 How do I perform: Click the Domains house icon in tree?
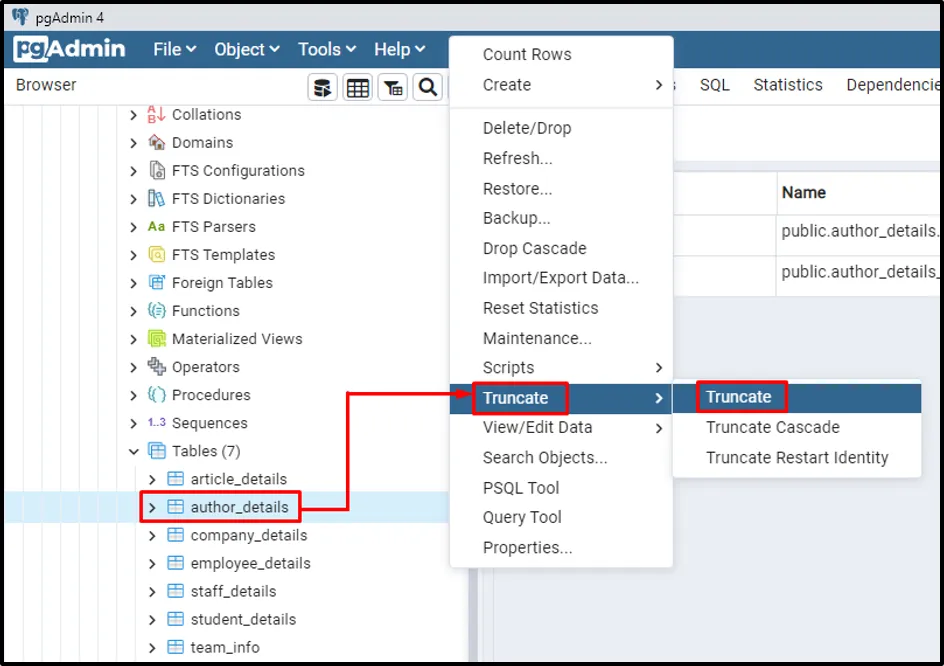(157, 143)
